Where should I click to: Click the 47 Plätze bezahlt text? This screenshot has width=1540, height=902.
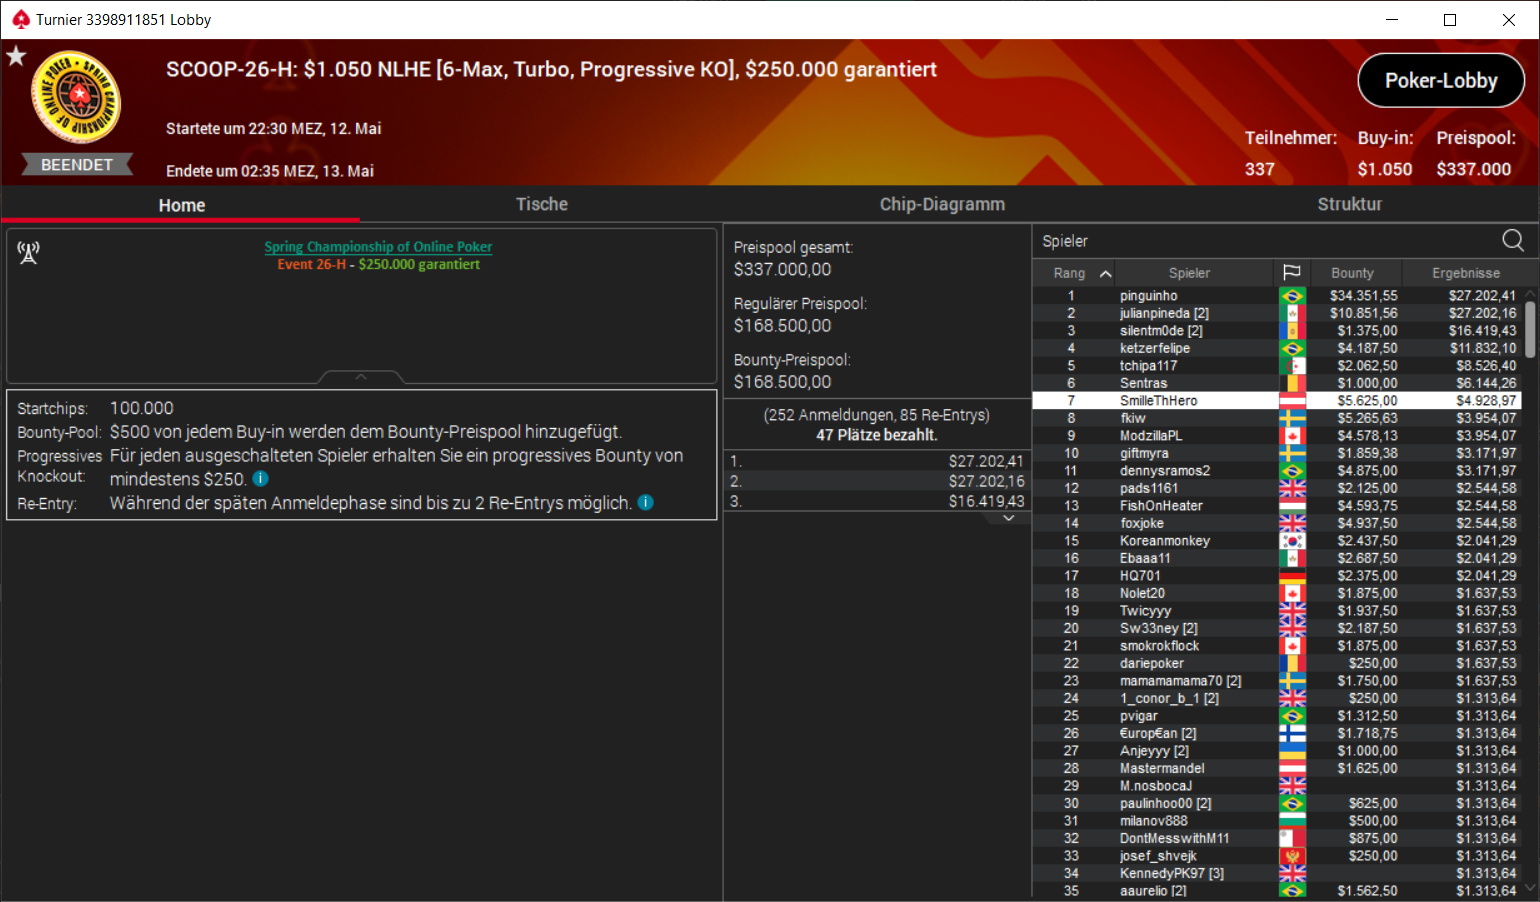click(877, 435)
